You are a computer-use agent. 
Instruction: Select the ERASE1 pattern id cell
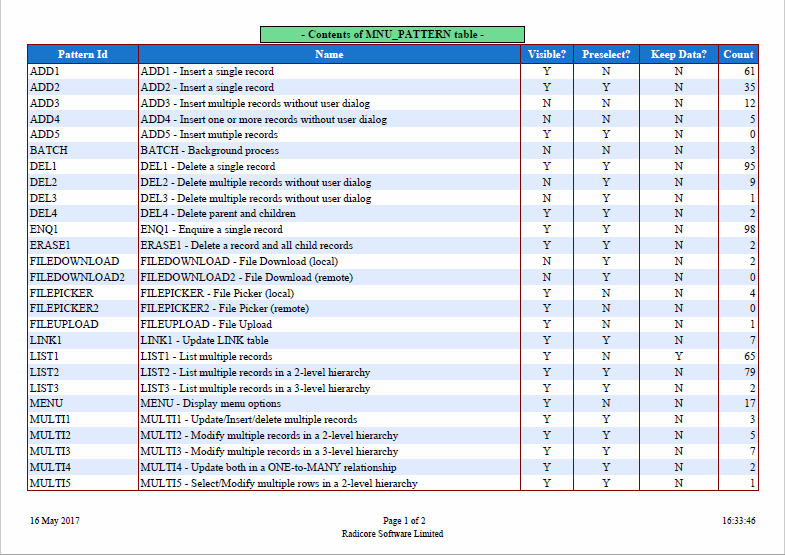[x=50, y=246]
